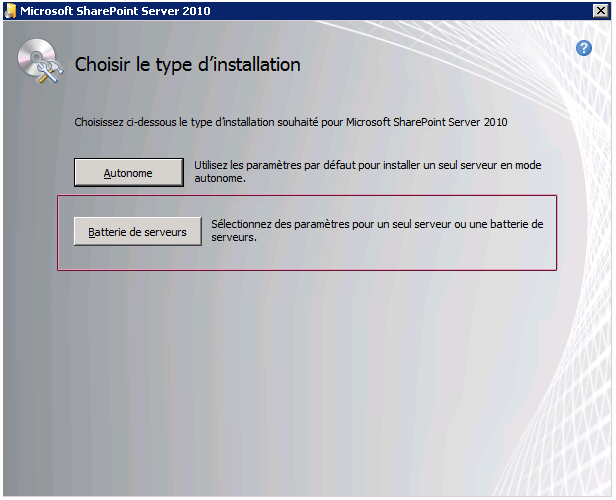Close the SharePoint Server 2010 setup window
616x500 pixels.
point(601,11)
